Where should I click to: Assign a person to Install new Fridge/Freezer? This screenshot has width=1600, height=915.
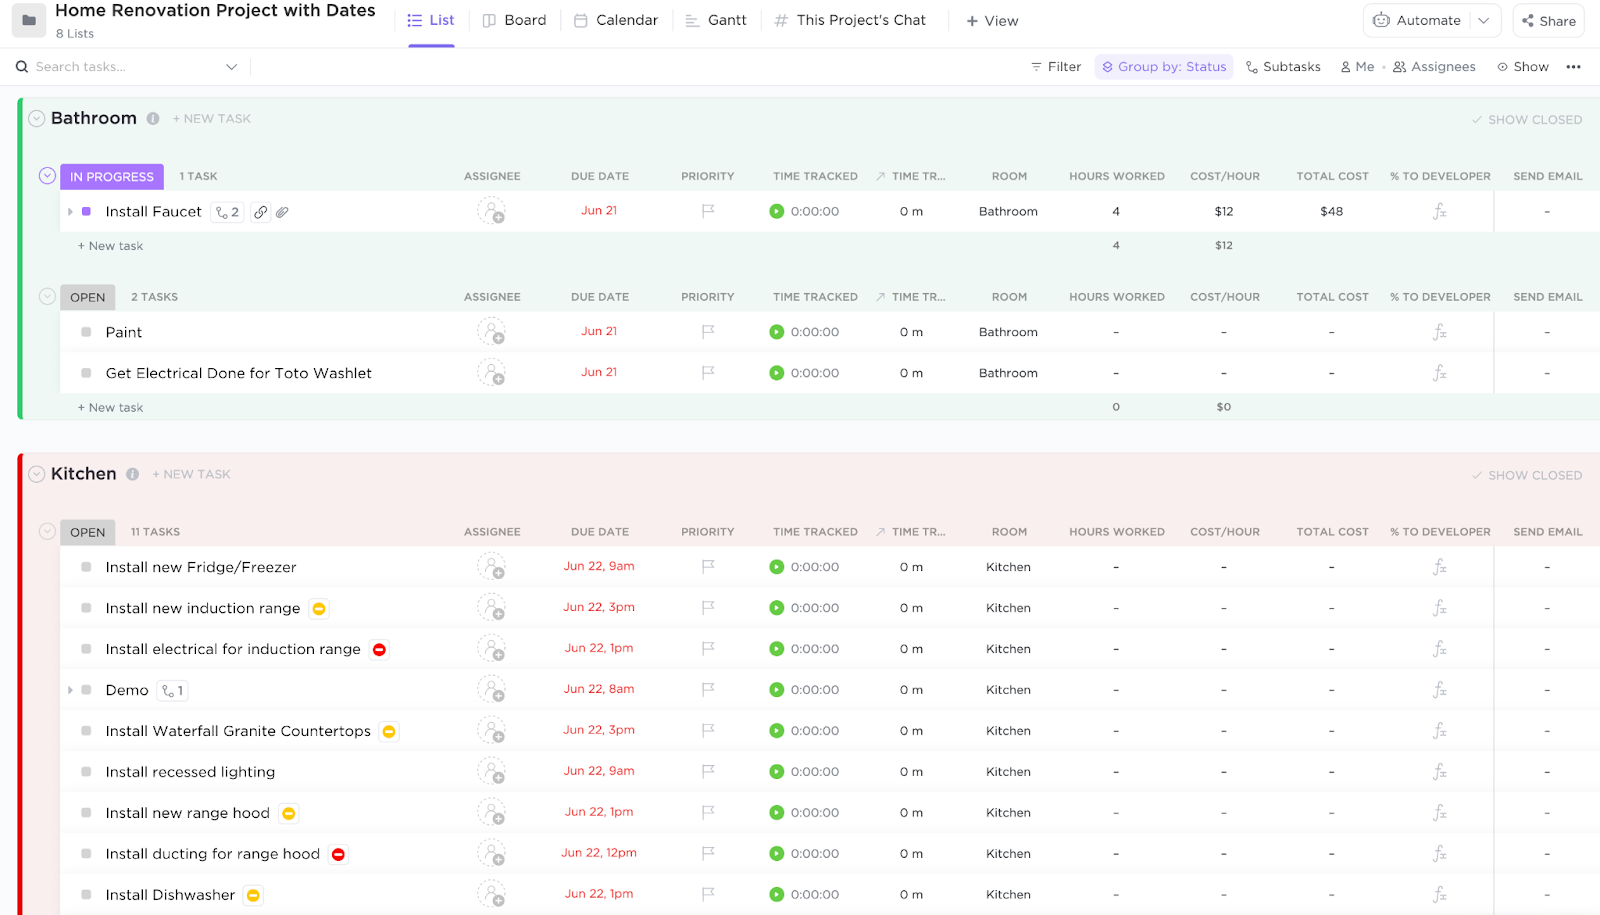491,567
